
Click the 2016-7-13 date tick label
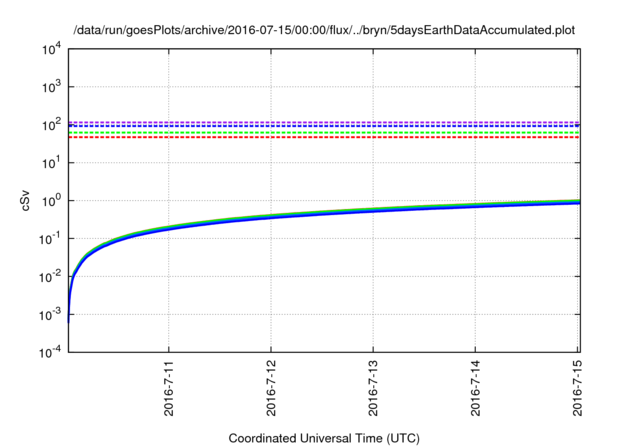pos(373,388)
